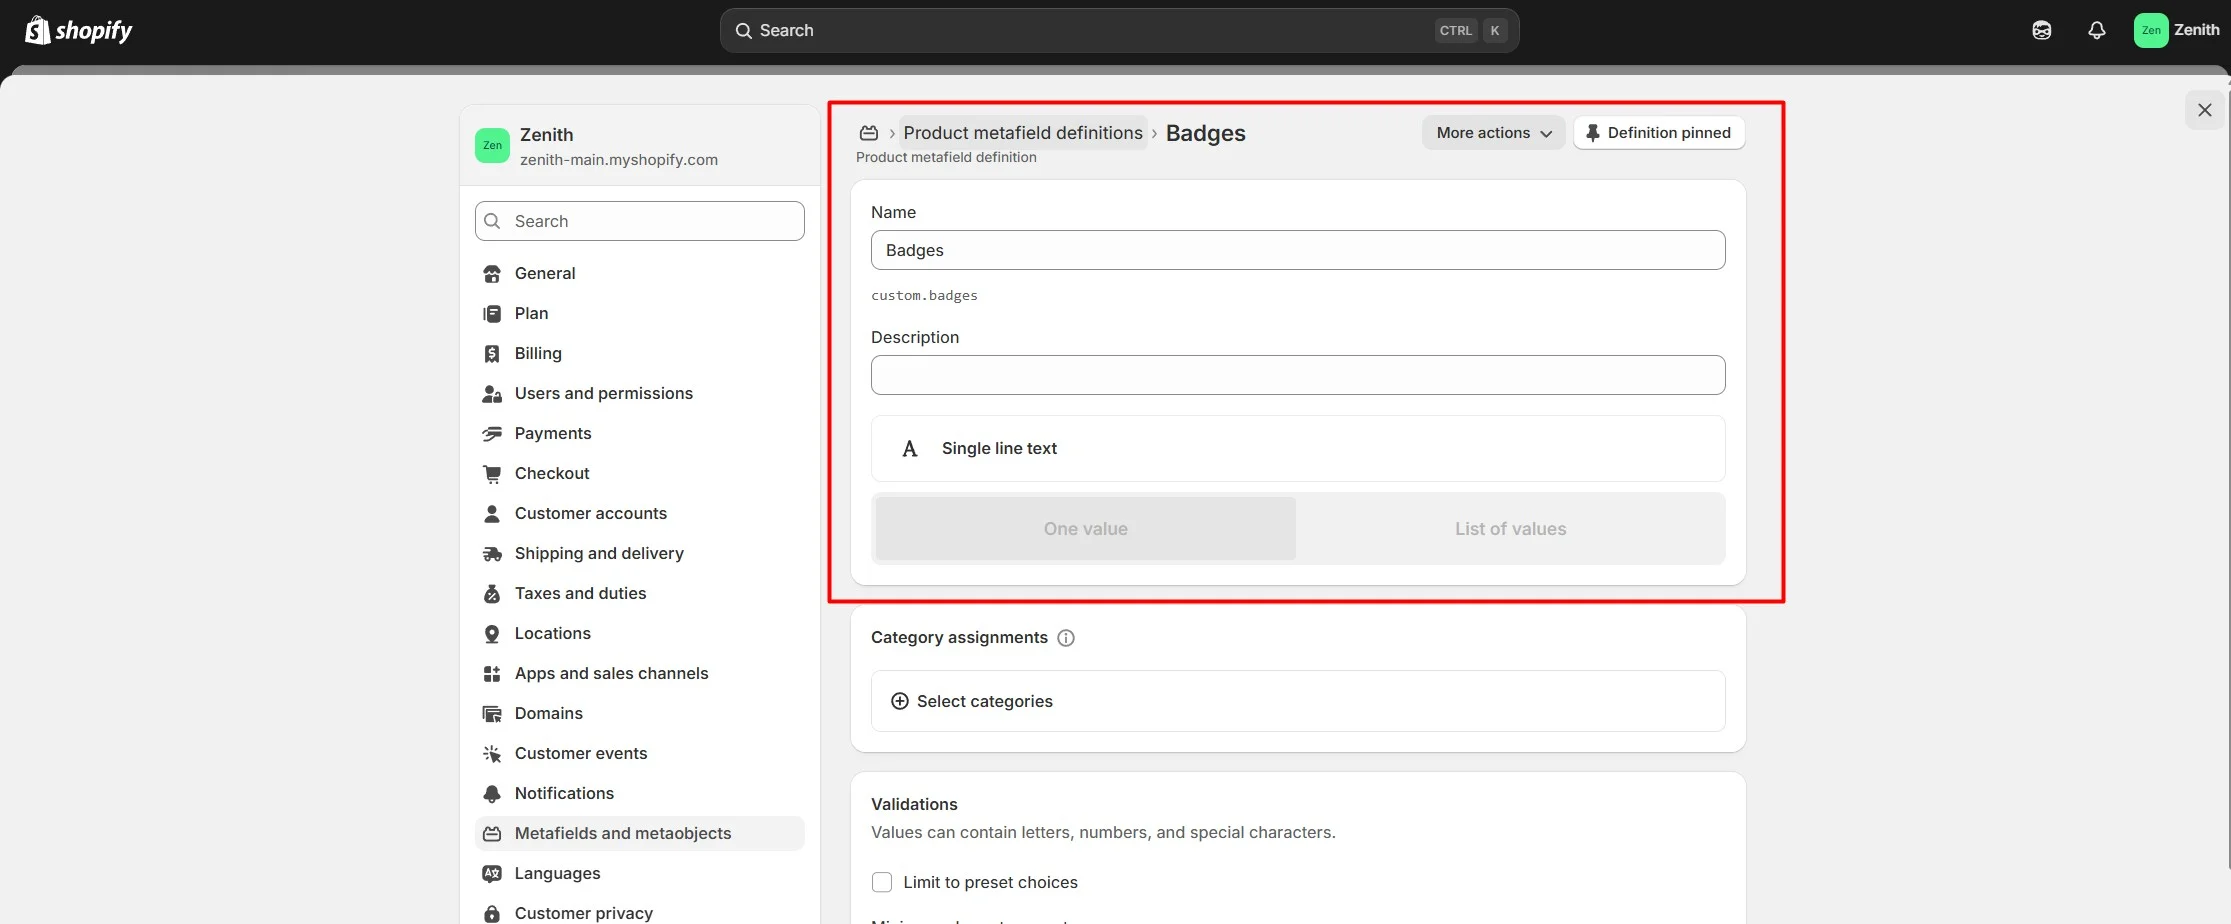Click into the Description text field

tap(1297, 375)
